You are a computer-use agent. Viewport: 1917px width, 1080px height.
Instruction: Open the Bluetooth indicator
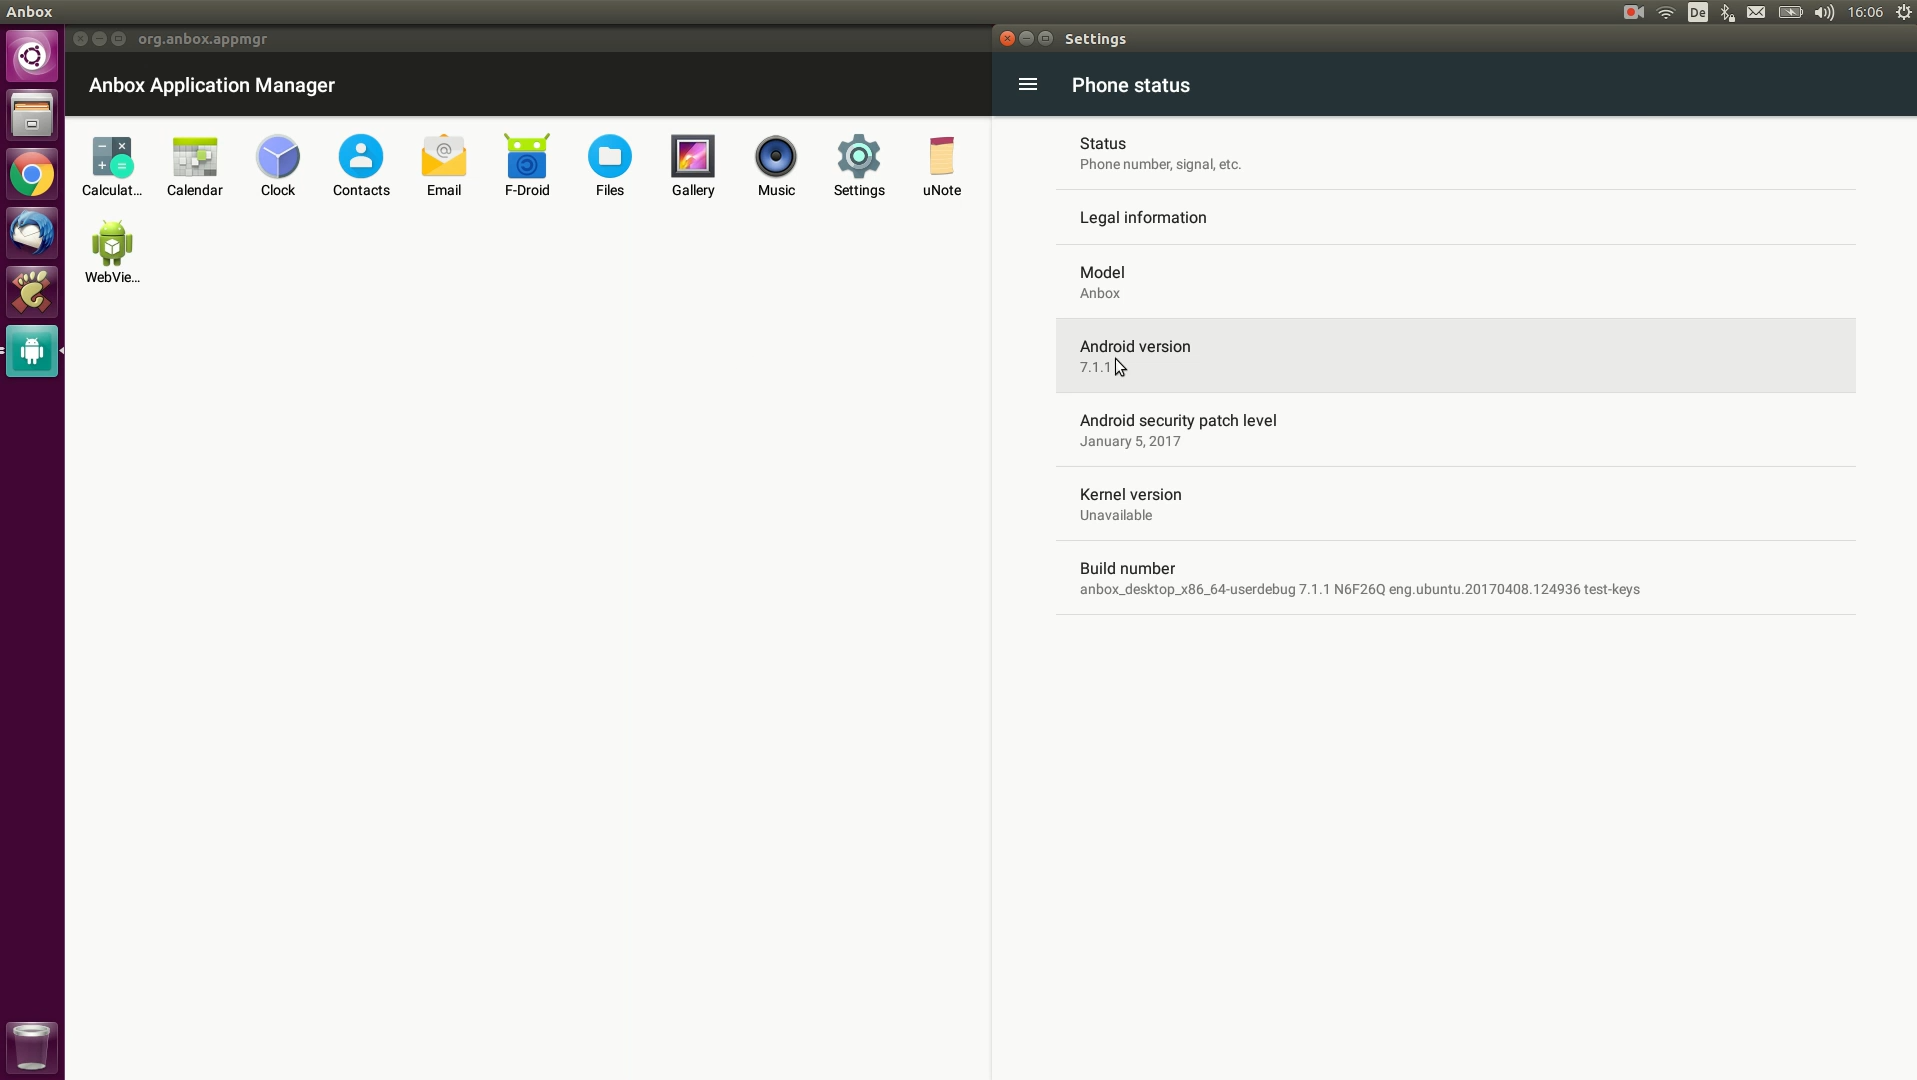1727,12
